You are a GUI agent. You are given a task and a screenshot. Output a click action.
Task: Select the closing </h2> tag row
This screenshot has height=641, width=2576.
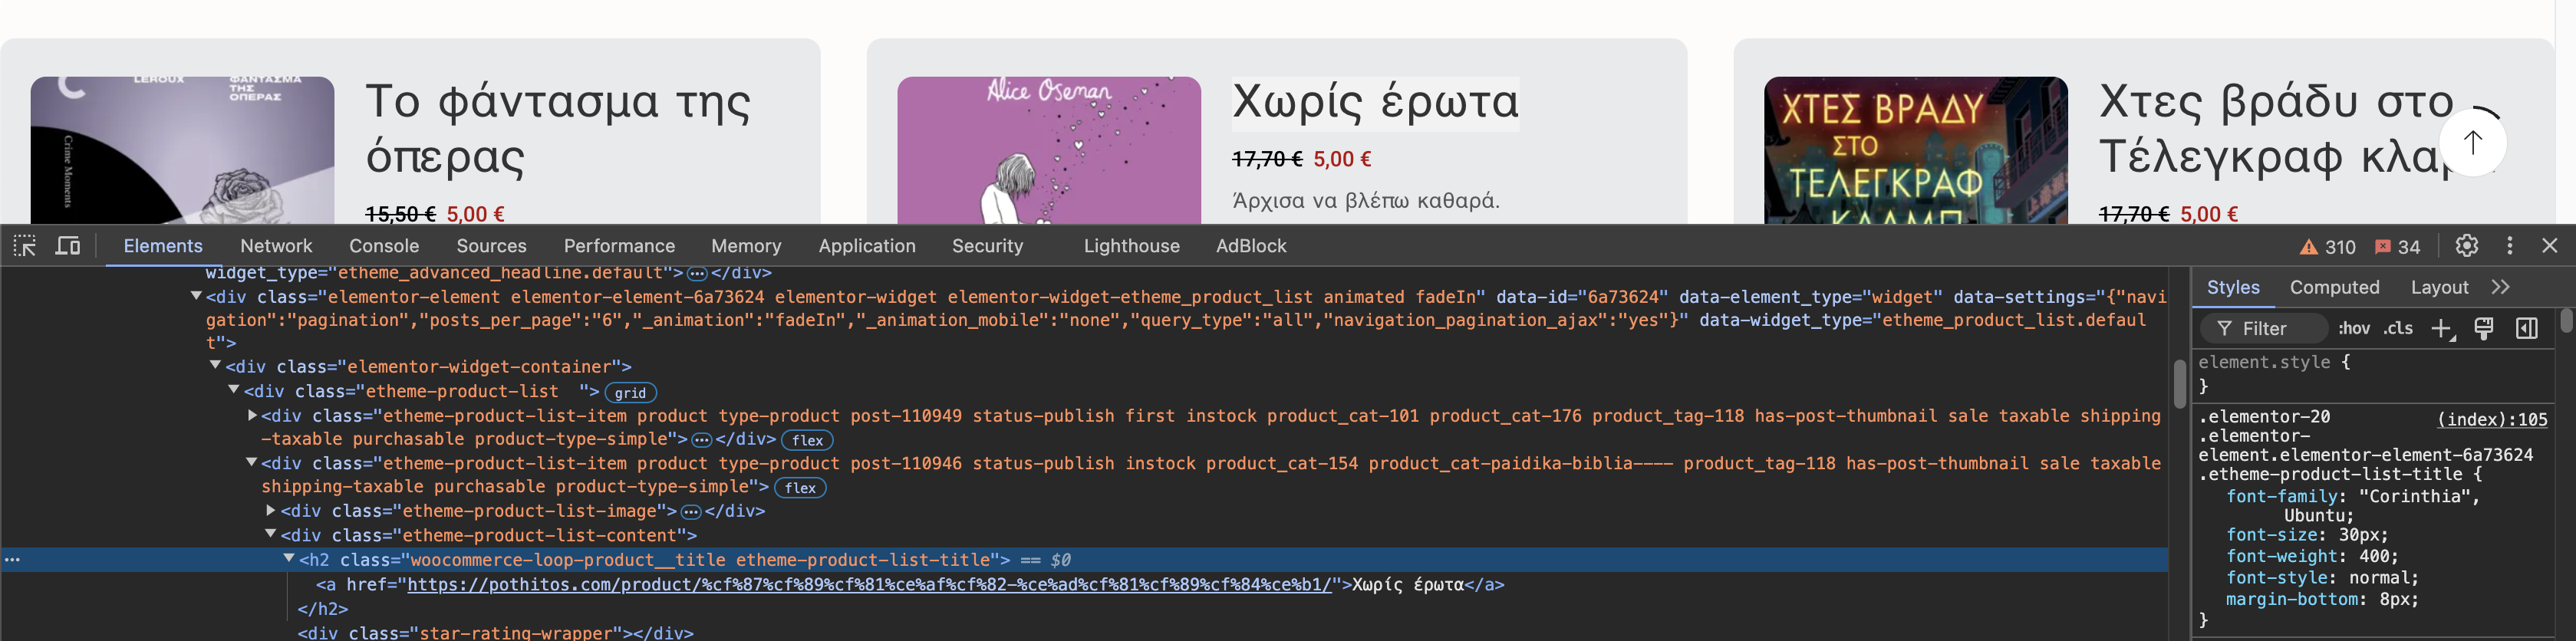[323, 609]
